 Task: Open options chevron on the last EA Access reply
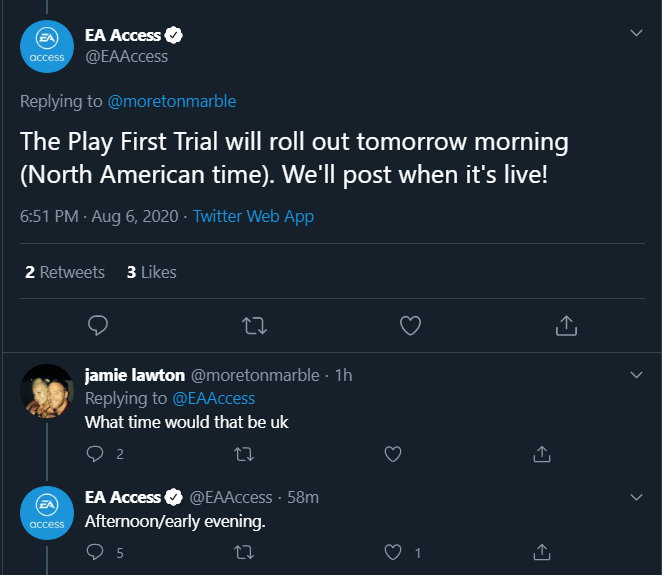coord(637,496)
